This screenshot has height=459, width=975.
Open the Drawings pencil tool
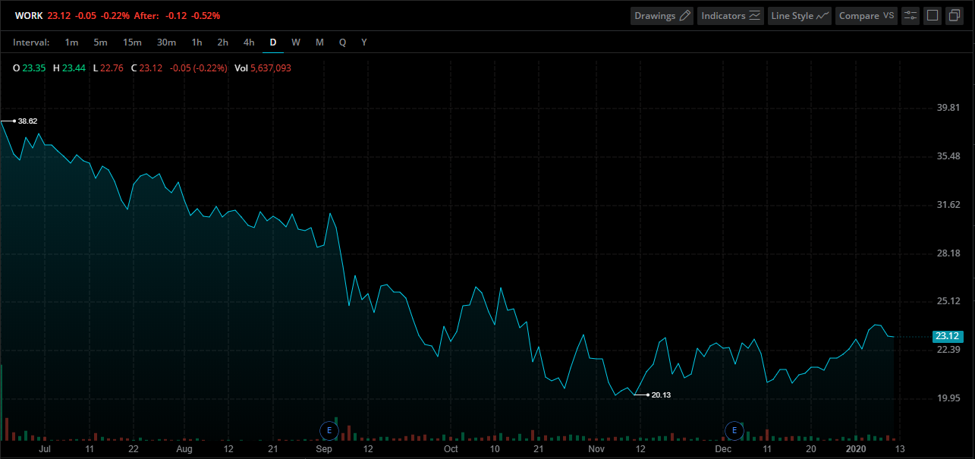(662, 16)
